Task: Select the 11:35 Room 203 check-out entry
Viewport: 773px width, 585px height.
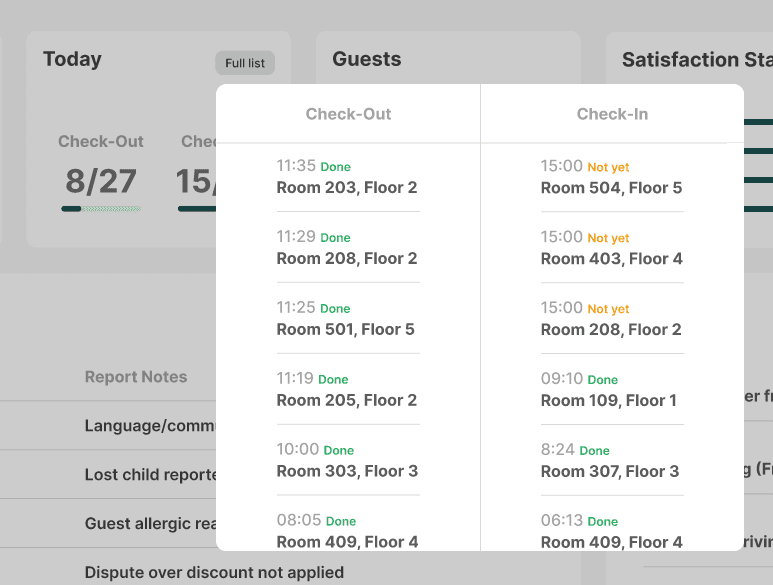Action: pos(347,177)
